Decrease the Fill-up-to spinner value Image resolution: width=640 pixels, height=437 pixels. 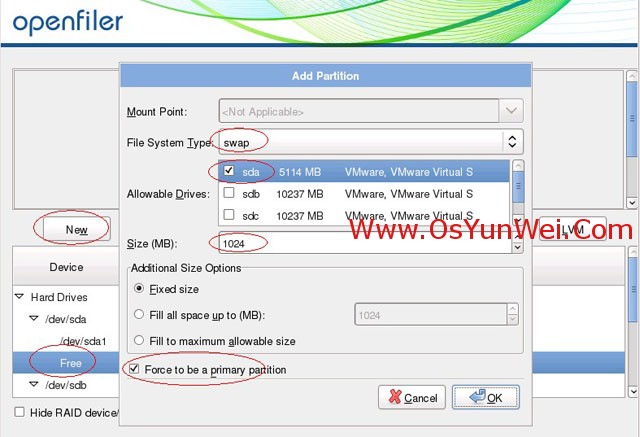pyautogui.click(x=513, y=320)
